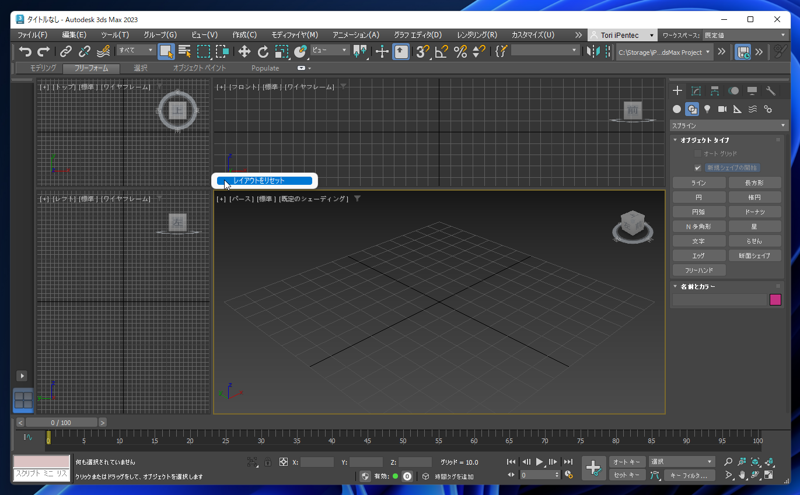
Task: Toggle Keyboard Shortcut Override icon
Action: (401, 51)
